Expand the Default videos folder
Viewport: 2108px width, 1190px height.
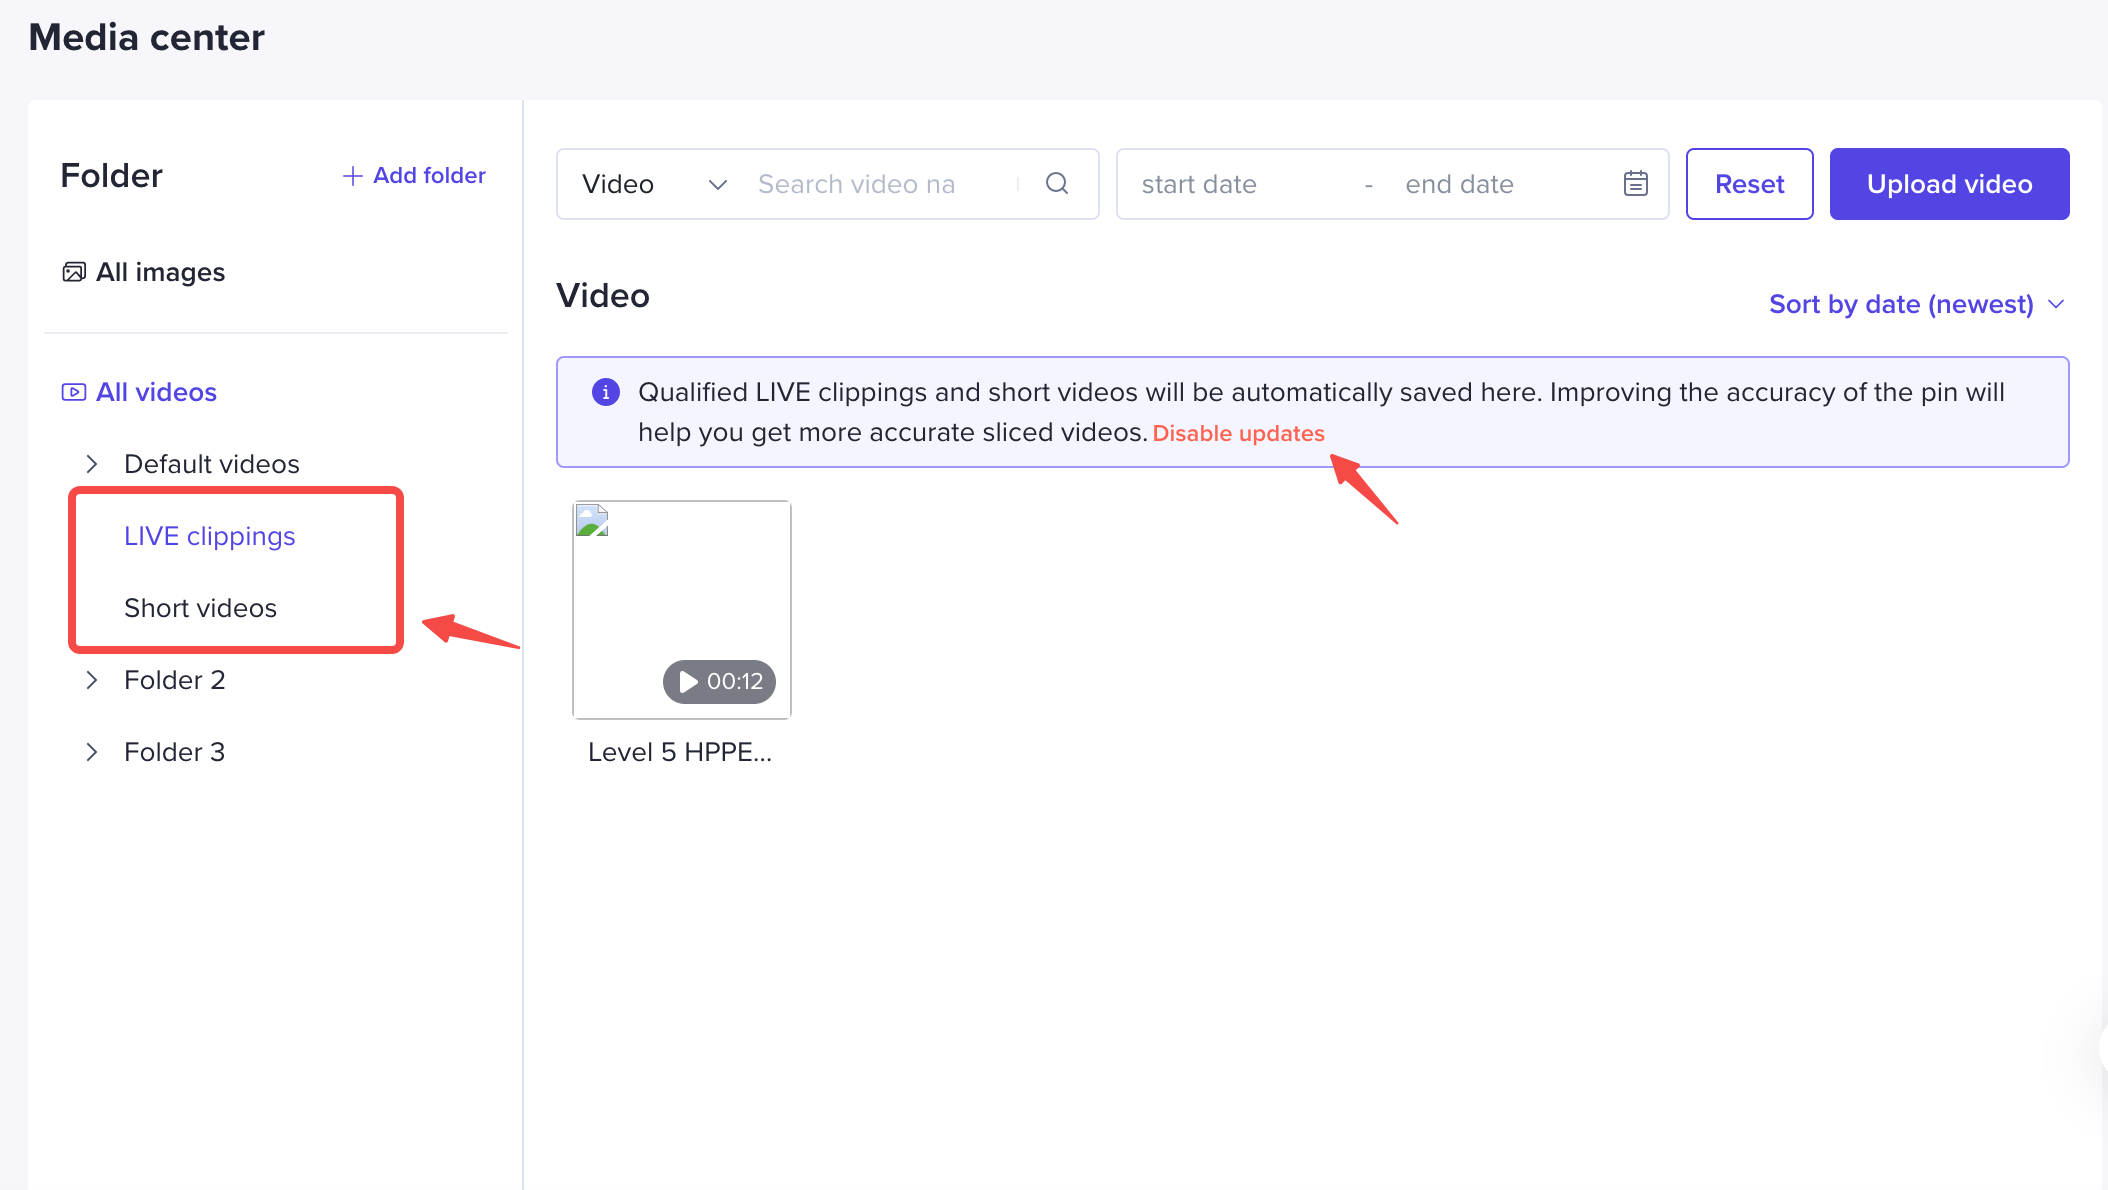pyautogui.click(x=93, y=462)
